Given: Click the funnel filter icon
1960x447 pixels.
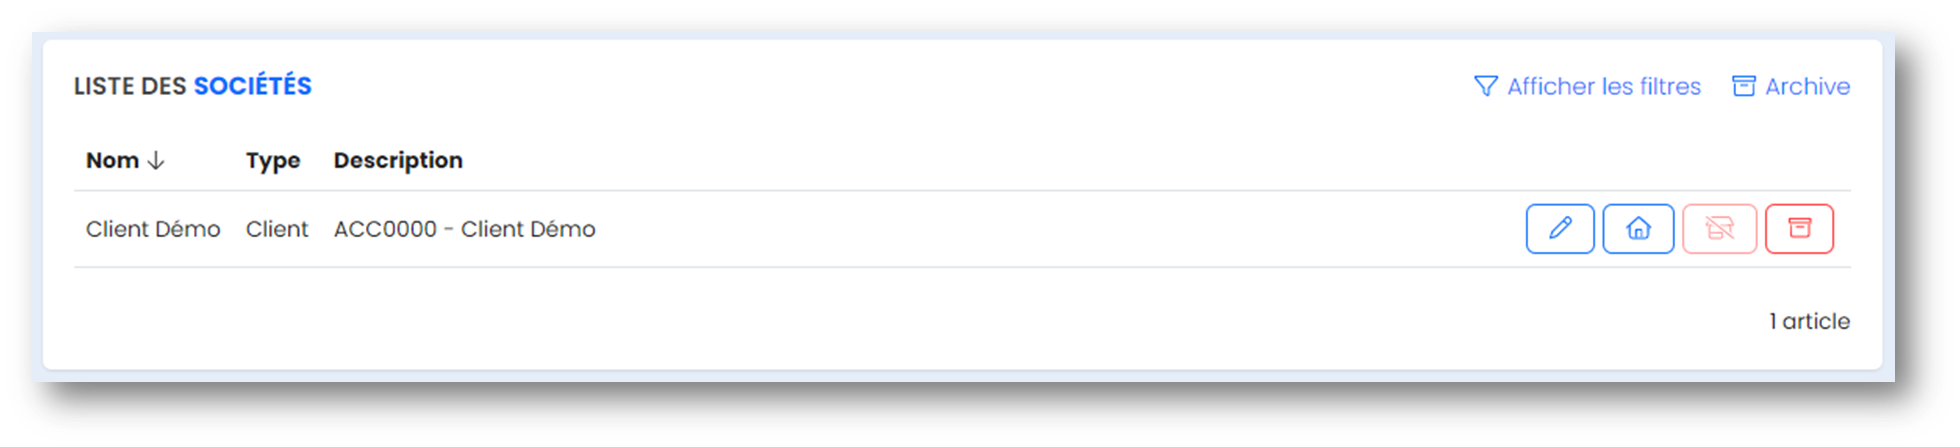Looking at the screenshot, I should coord(1486,86).
